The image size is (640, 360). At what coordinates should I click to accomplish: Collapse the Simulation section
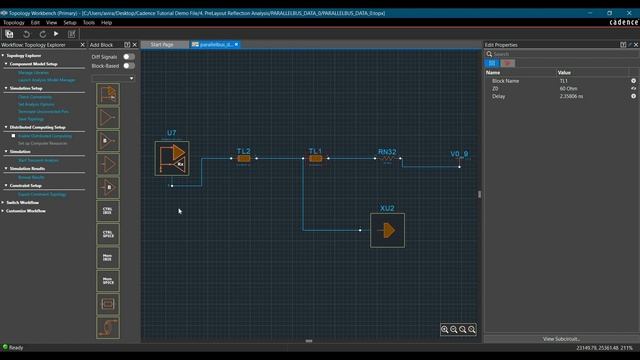click(6, 151)
